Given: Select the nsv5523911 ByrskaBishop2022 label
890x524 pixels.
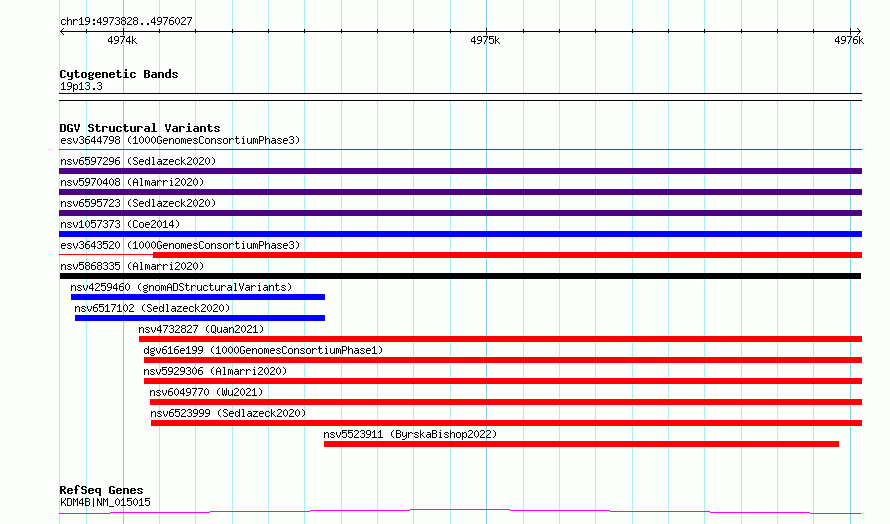Looking at the screenshot, I should (410, 434).
